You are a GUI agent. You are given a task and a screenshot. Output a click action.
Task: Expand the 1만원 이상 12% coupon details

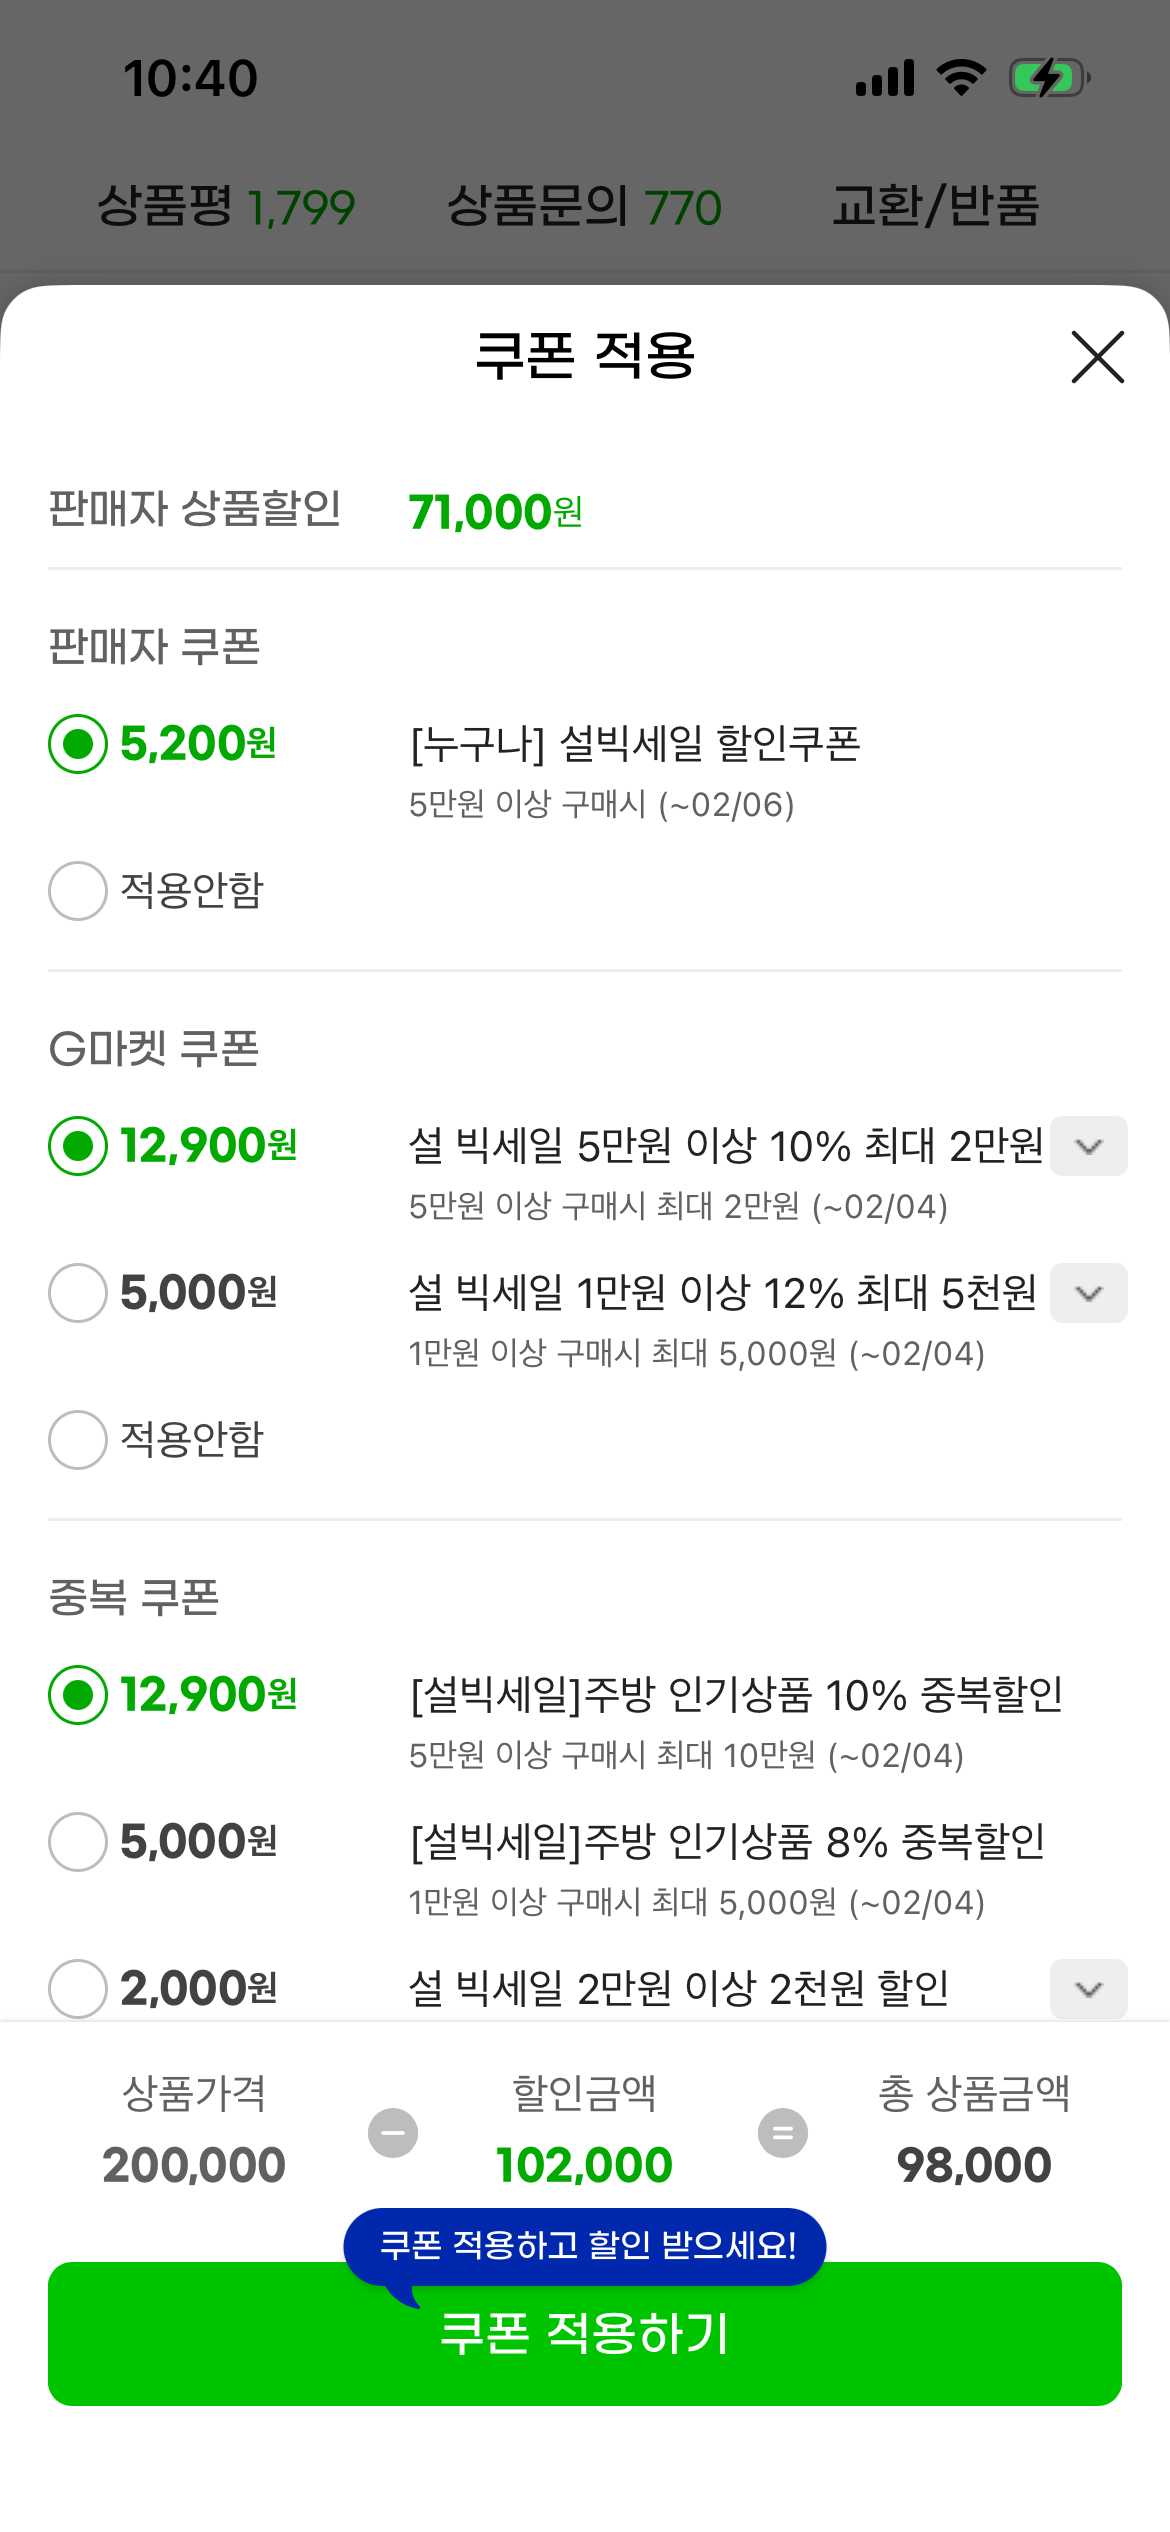(1088, 1293)
